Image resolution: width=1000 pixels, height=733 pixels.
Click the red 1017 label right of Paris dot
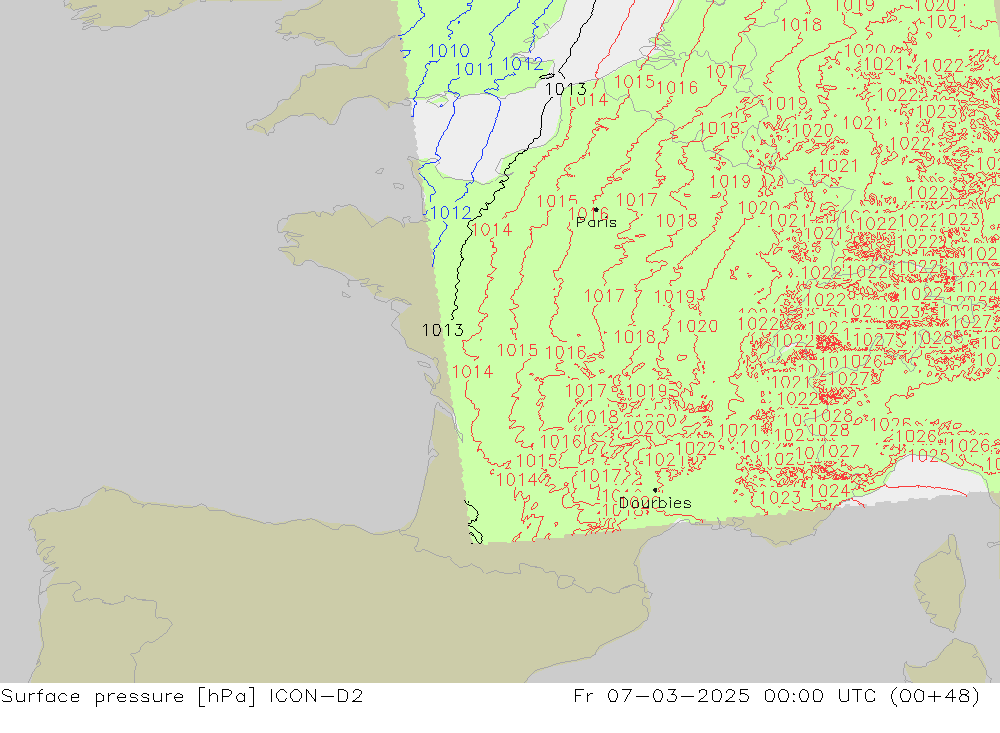(x=636, y=200)
